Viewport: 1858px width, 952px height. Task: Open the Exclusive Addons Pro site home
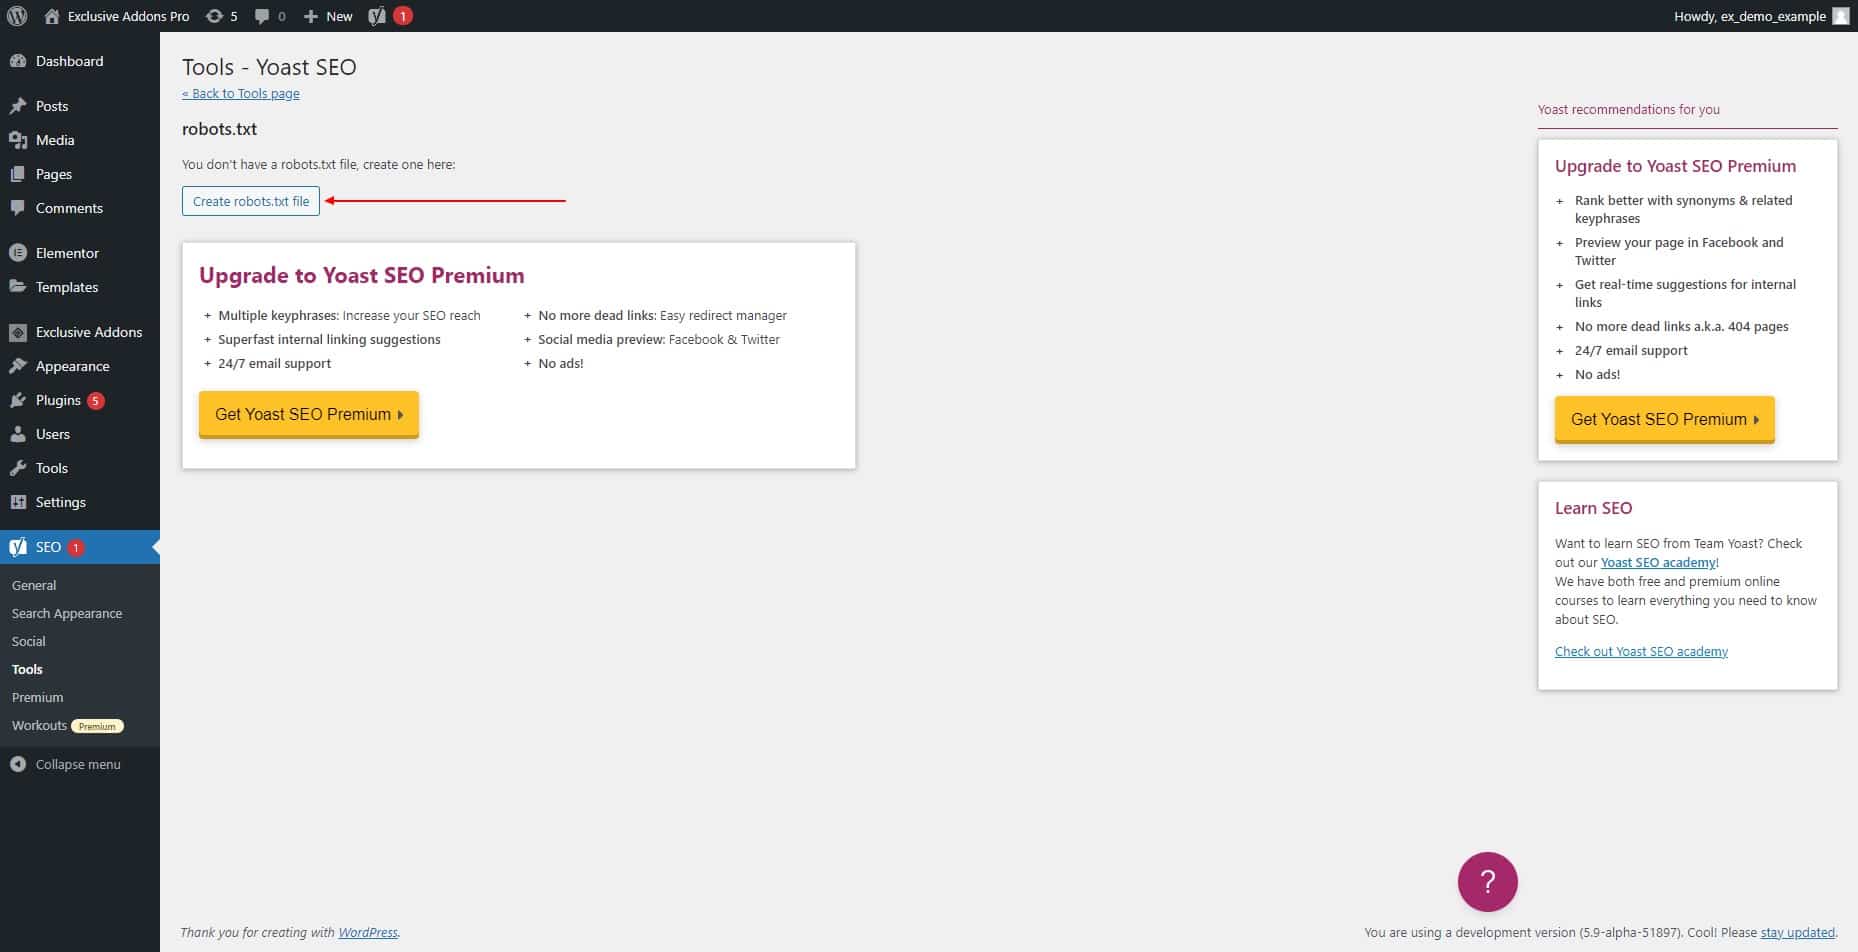click(x=117, y=16)
